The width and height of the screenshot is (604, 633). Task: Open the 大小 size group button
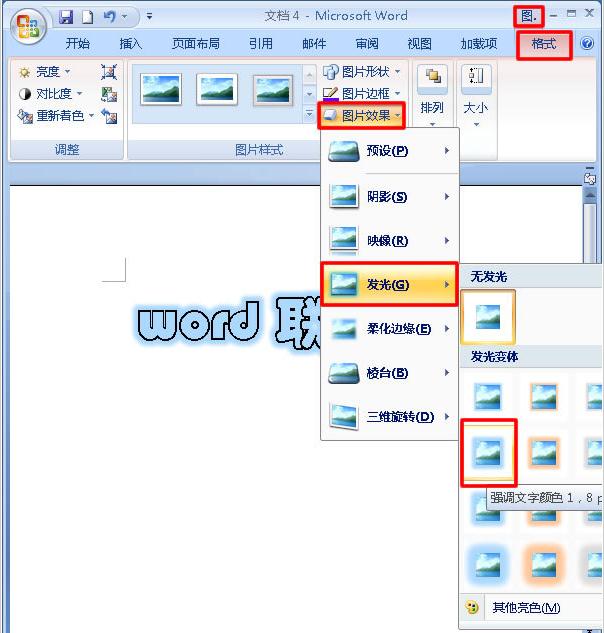476,96
